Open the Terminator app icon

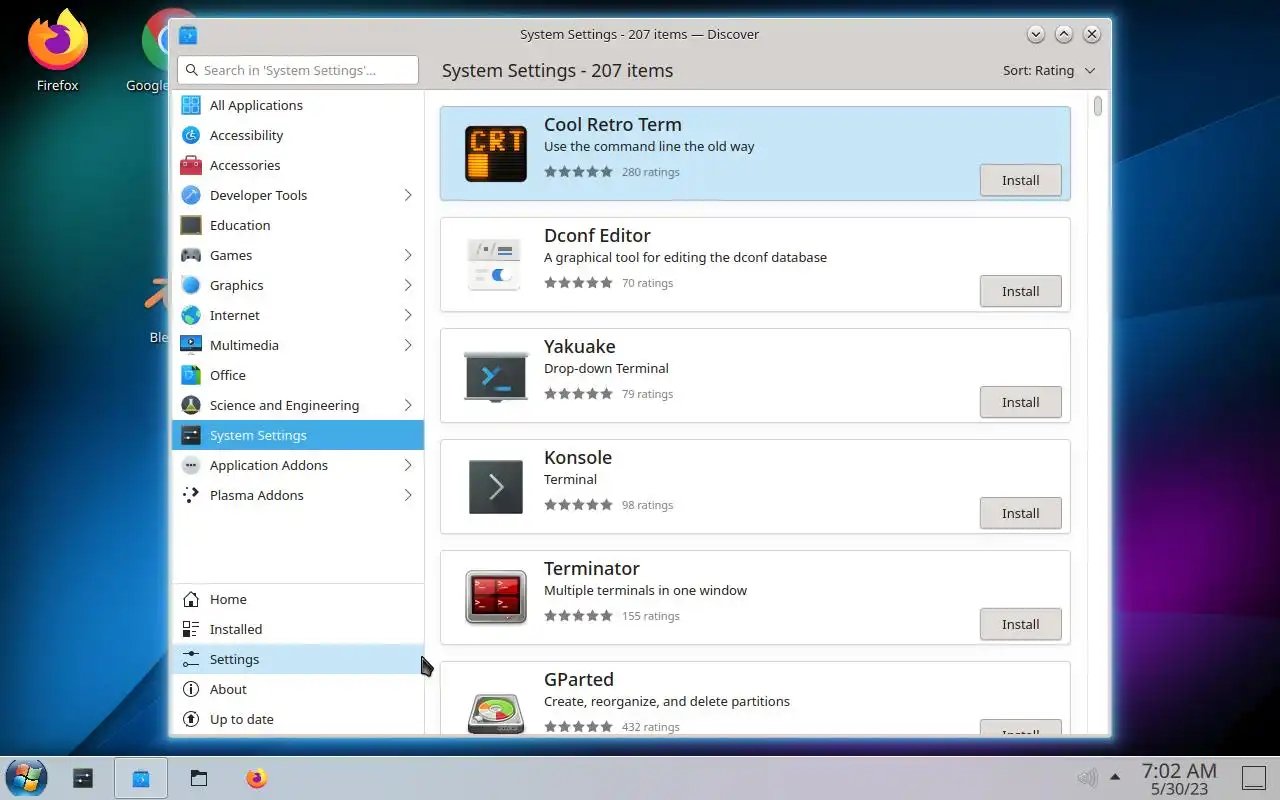pos(496,597)
